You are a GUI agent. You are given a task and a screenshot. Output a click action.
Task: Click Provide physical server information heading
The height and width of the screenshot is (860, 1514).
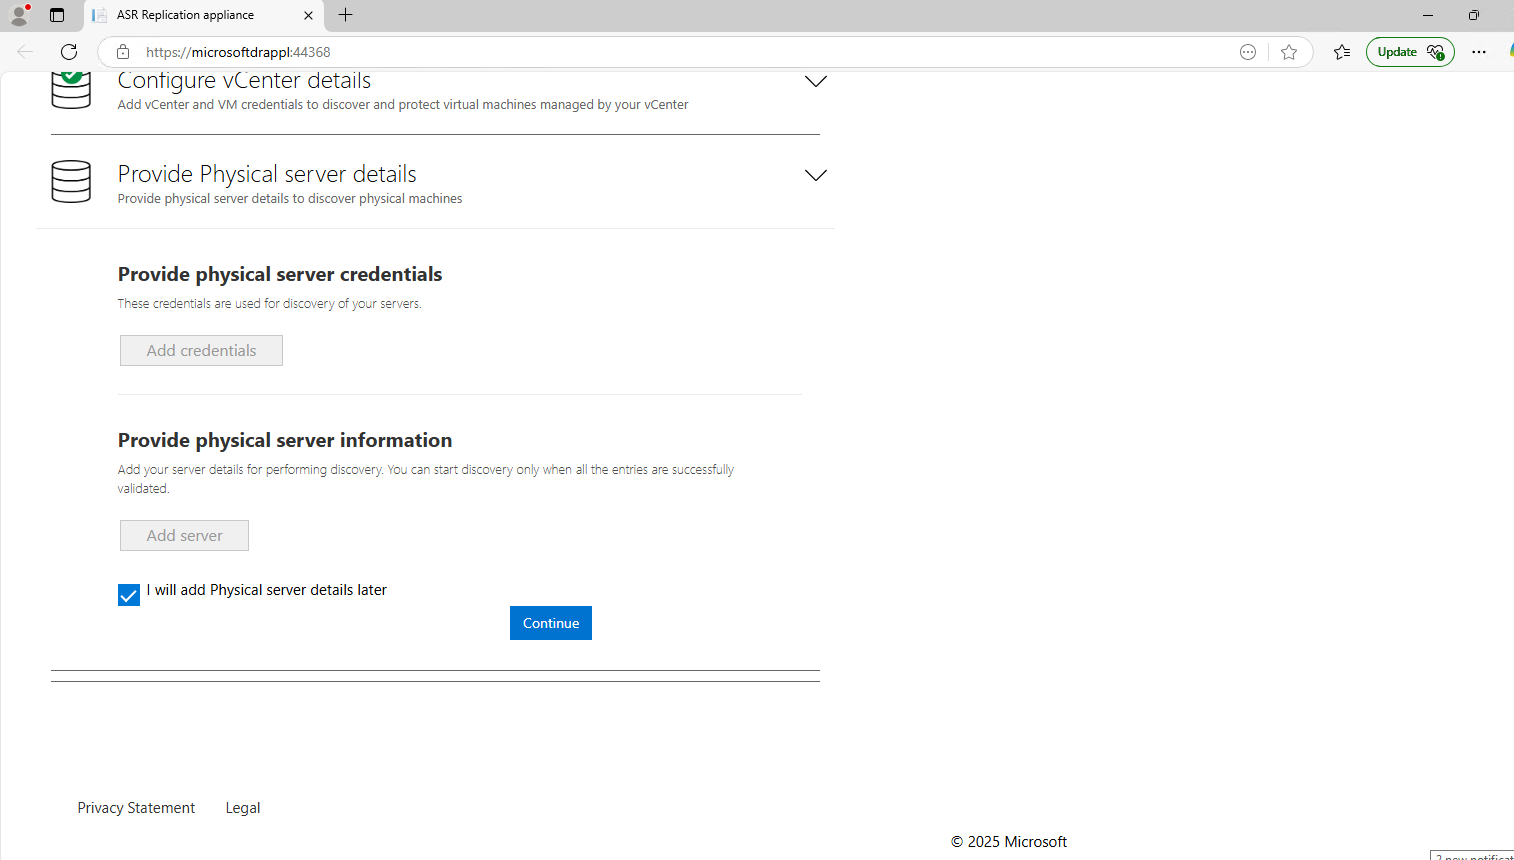[x=285, y=440]
